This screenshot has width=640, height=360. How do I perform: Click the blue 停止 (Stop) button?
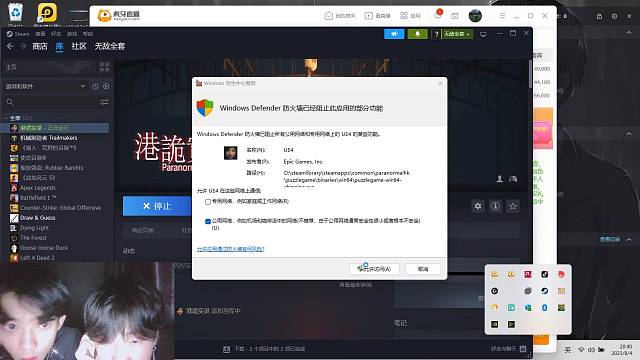[x=157, y=206]
